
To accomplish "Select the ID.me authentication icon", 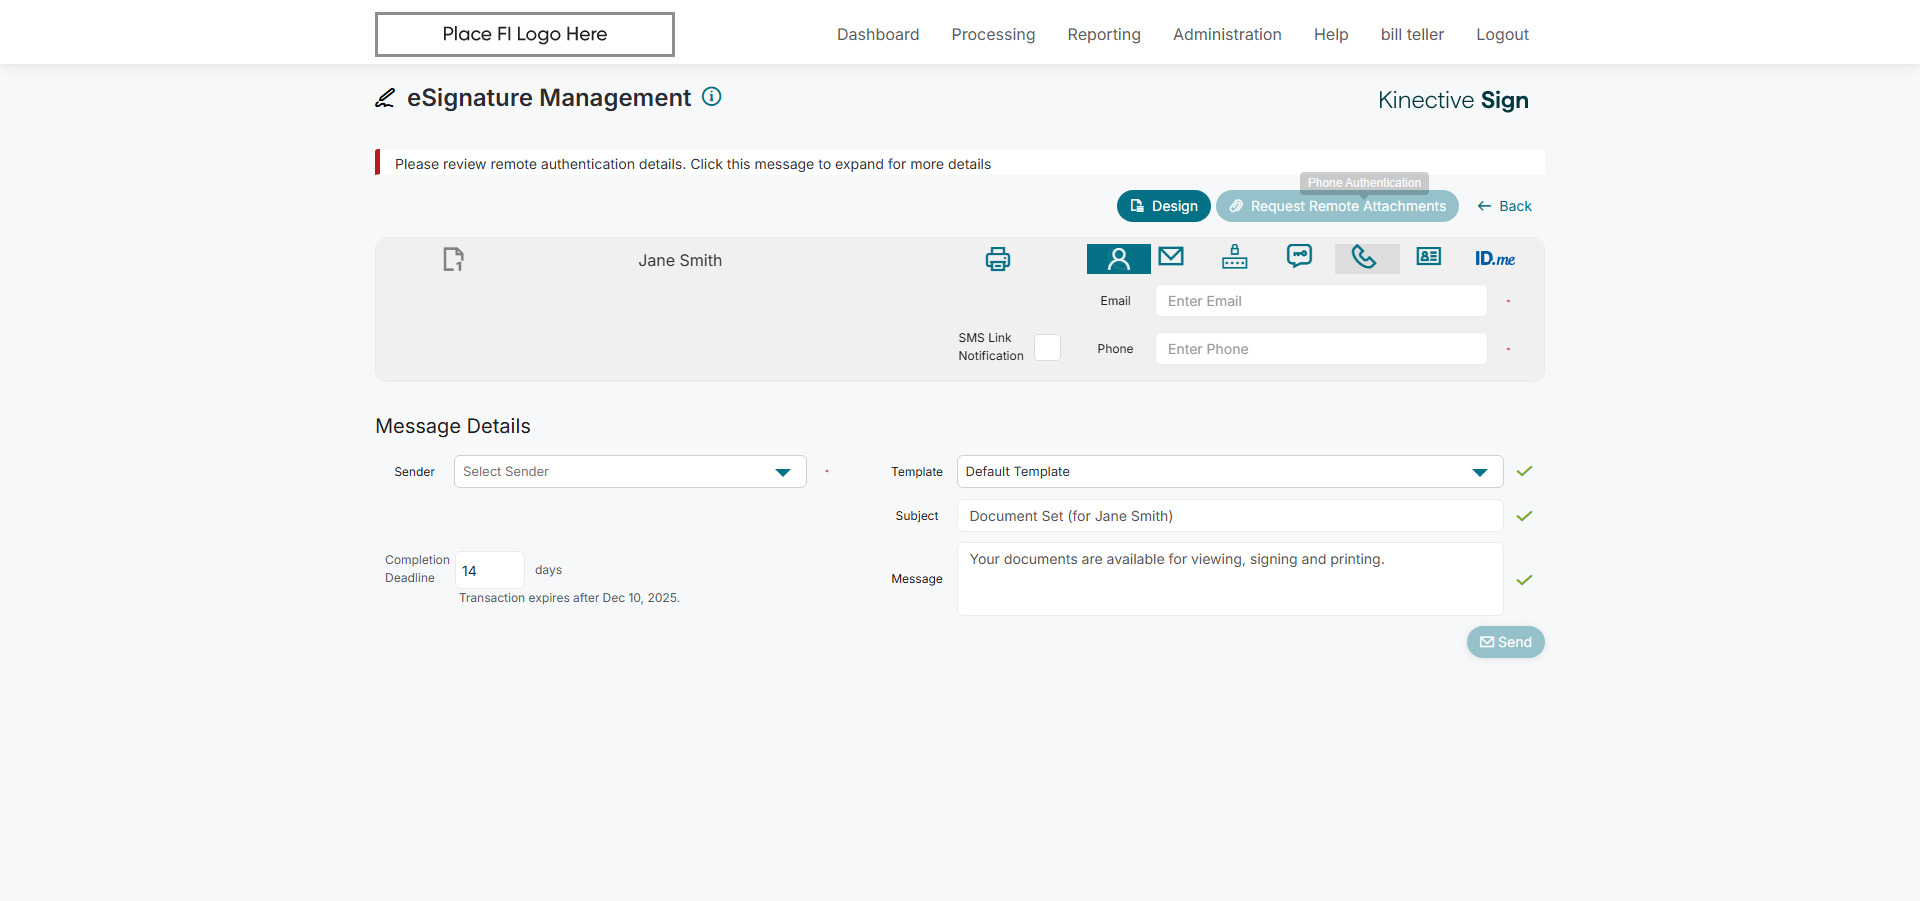I will [x=1495, y=259].
